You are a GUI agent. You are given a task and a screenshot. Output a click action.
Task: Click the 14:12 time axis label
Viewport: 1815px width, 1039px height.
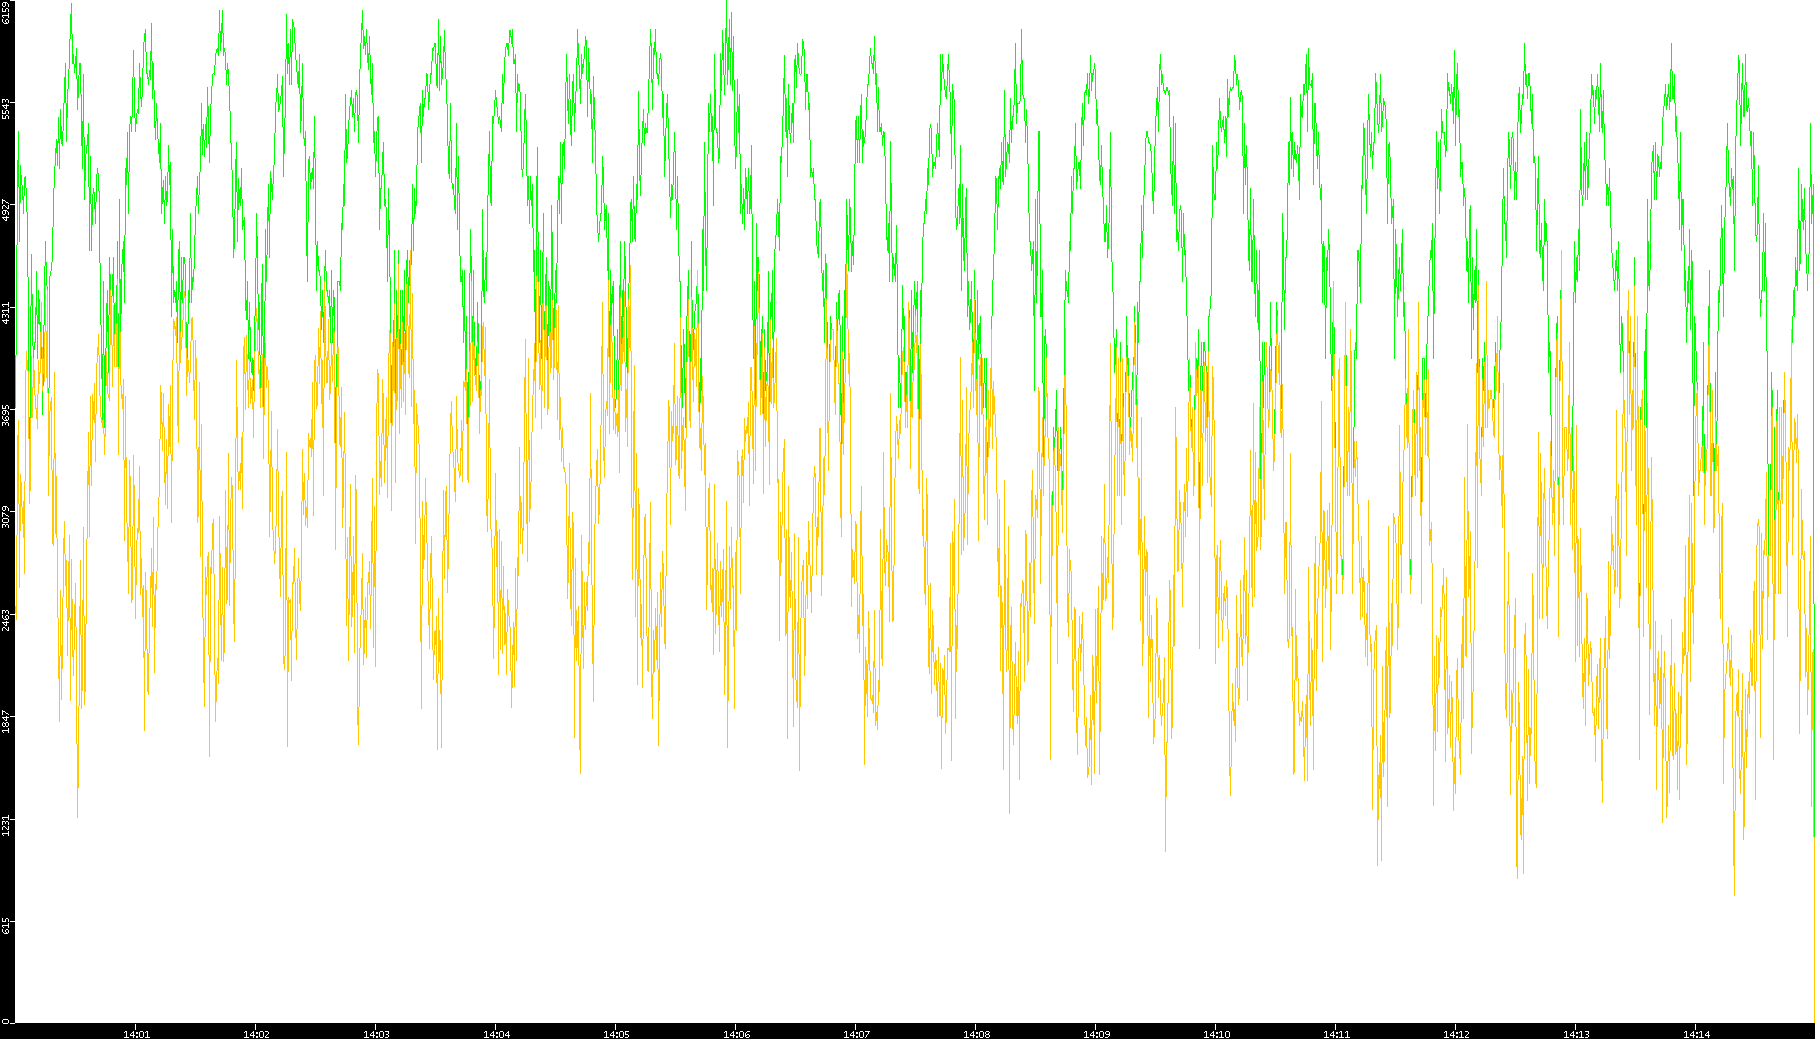(x=1456, y=1034)
